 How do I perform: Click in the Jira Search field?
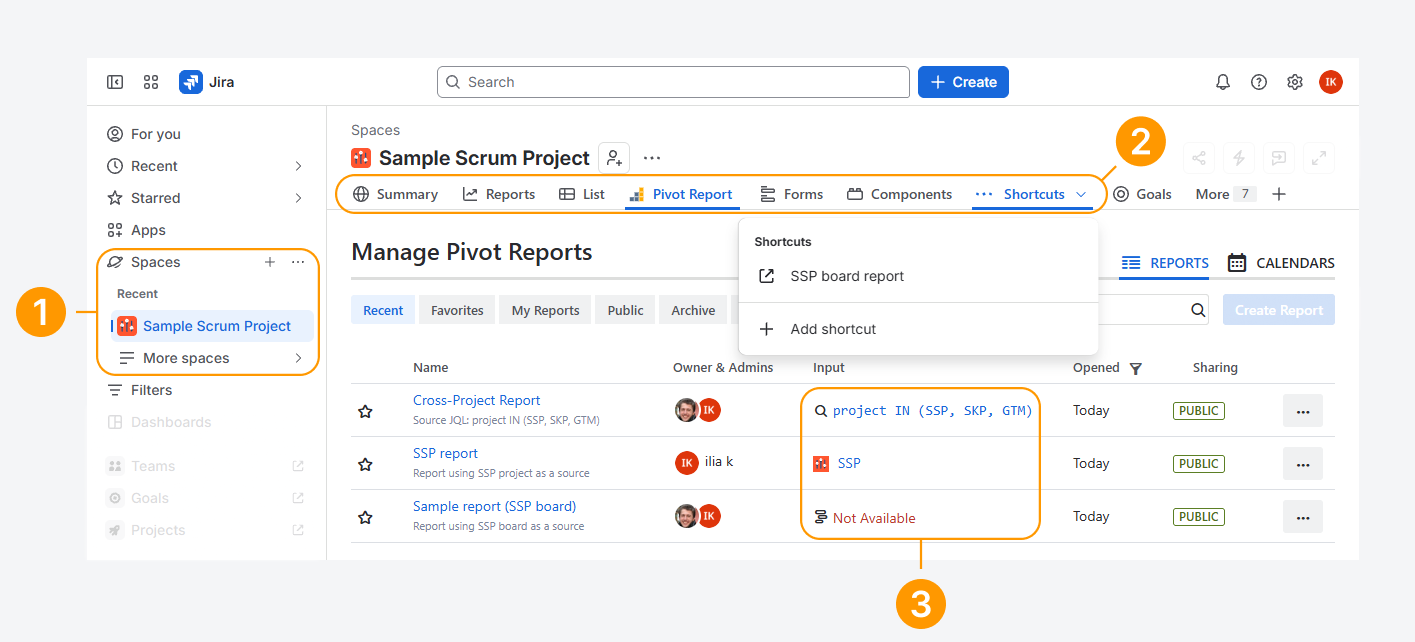(673, 82)
